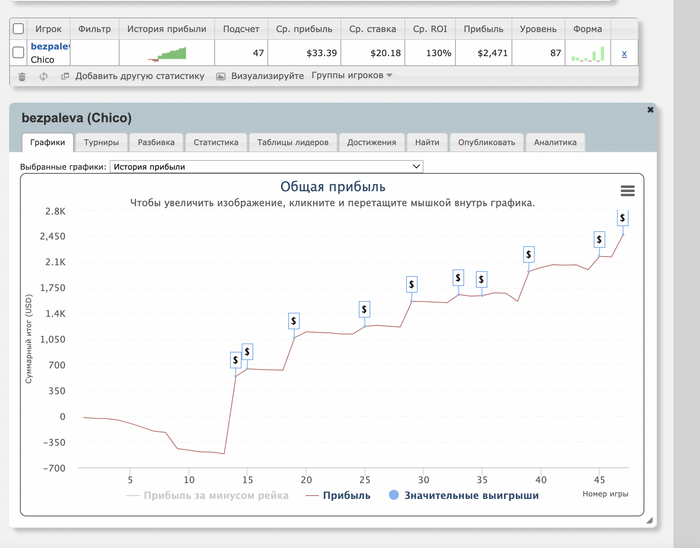Image resolution: width=700 pixels, height=548 pixels.
Task: Click the Визуализируйте button
Action: click(267, 76)
